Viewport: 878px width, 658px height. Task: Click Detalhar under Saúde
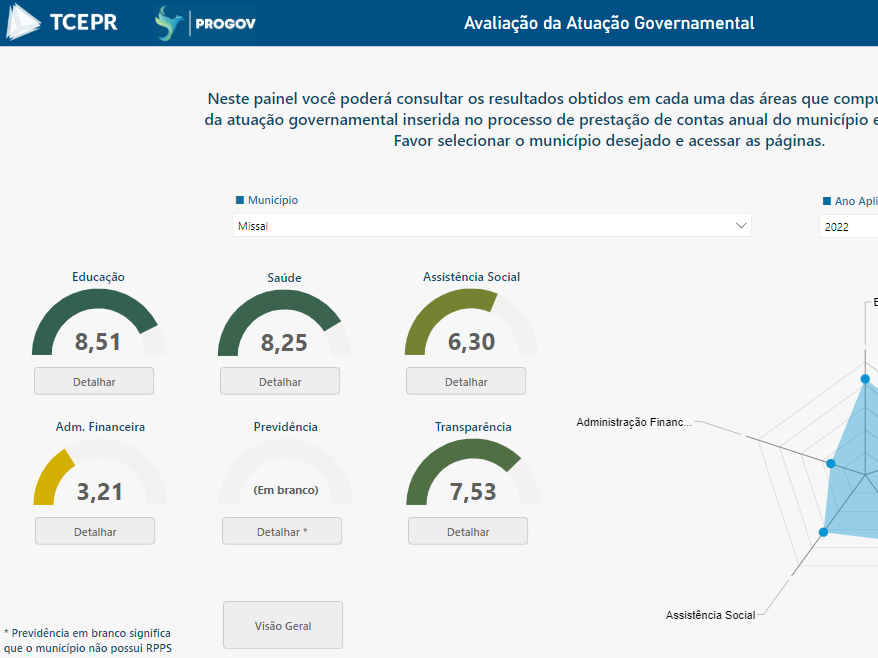click(280, 381)
